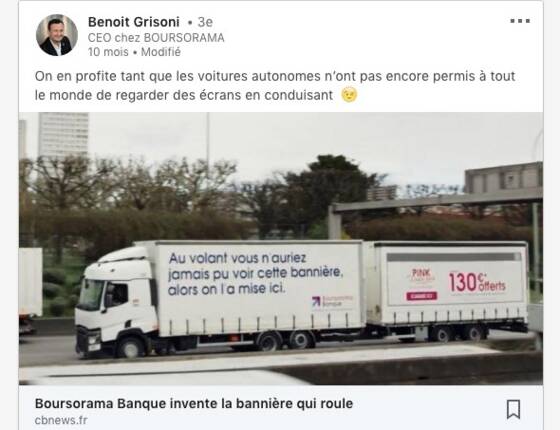This screenshot has width=560, height=430.
Task: Click the article card footer area
Action: pyautogui.click(x=281, y=408)
